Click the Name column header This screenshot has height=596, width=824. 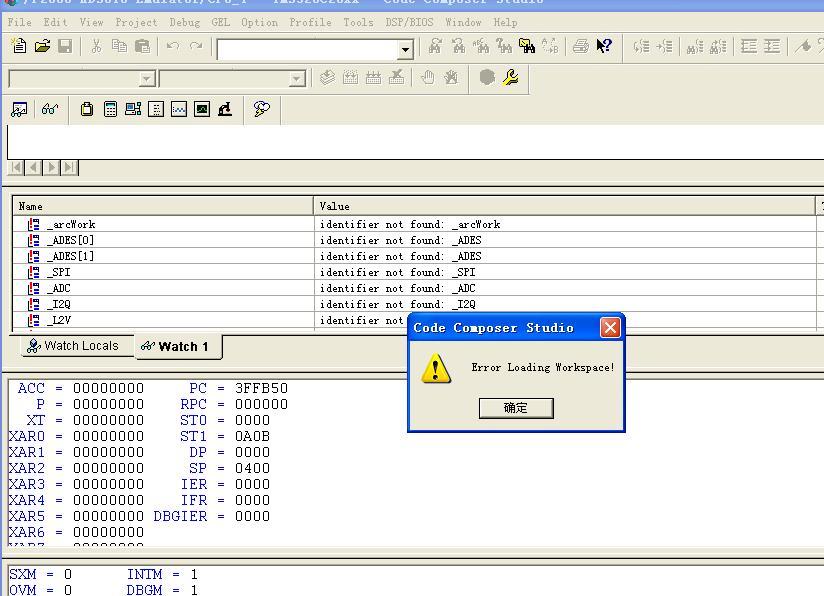click(x=163, y=206)
